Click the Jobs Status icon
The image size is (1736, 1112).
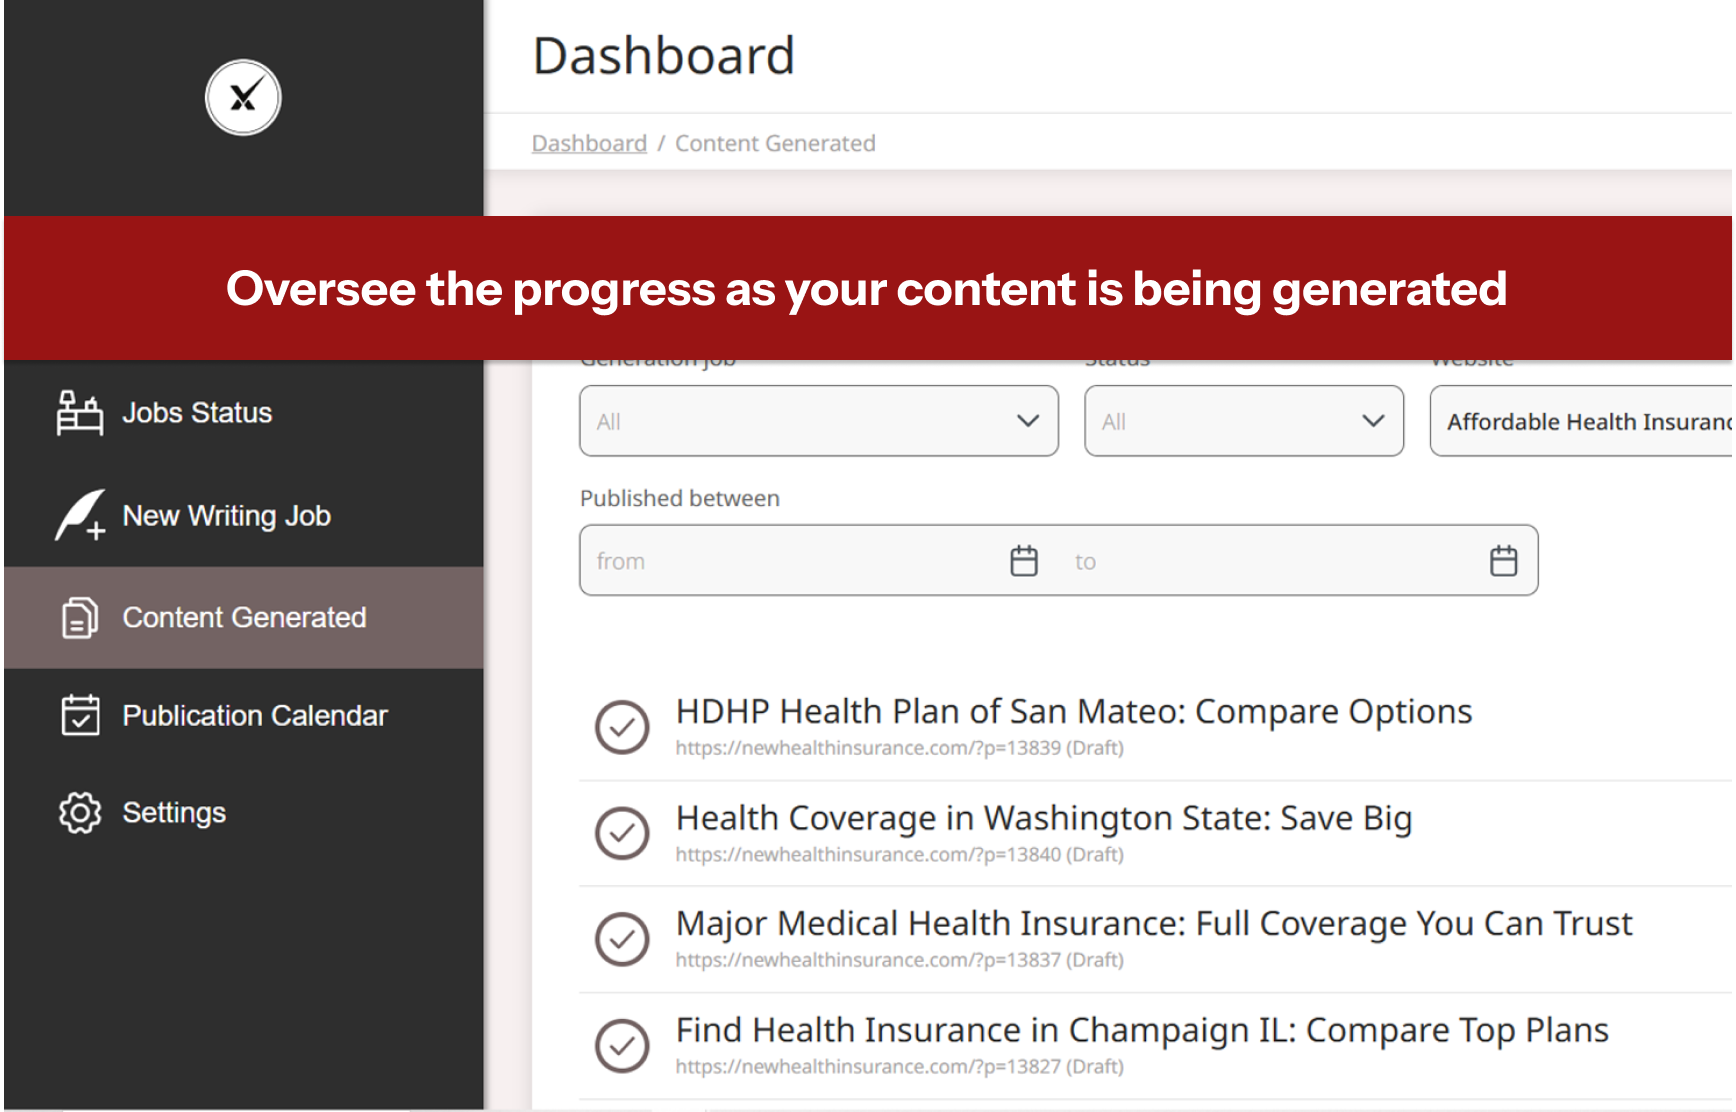tap(79, 413)
